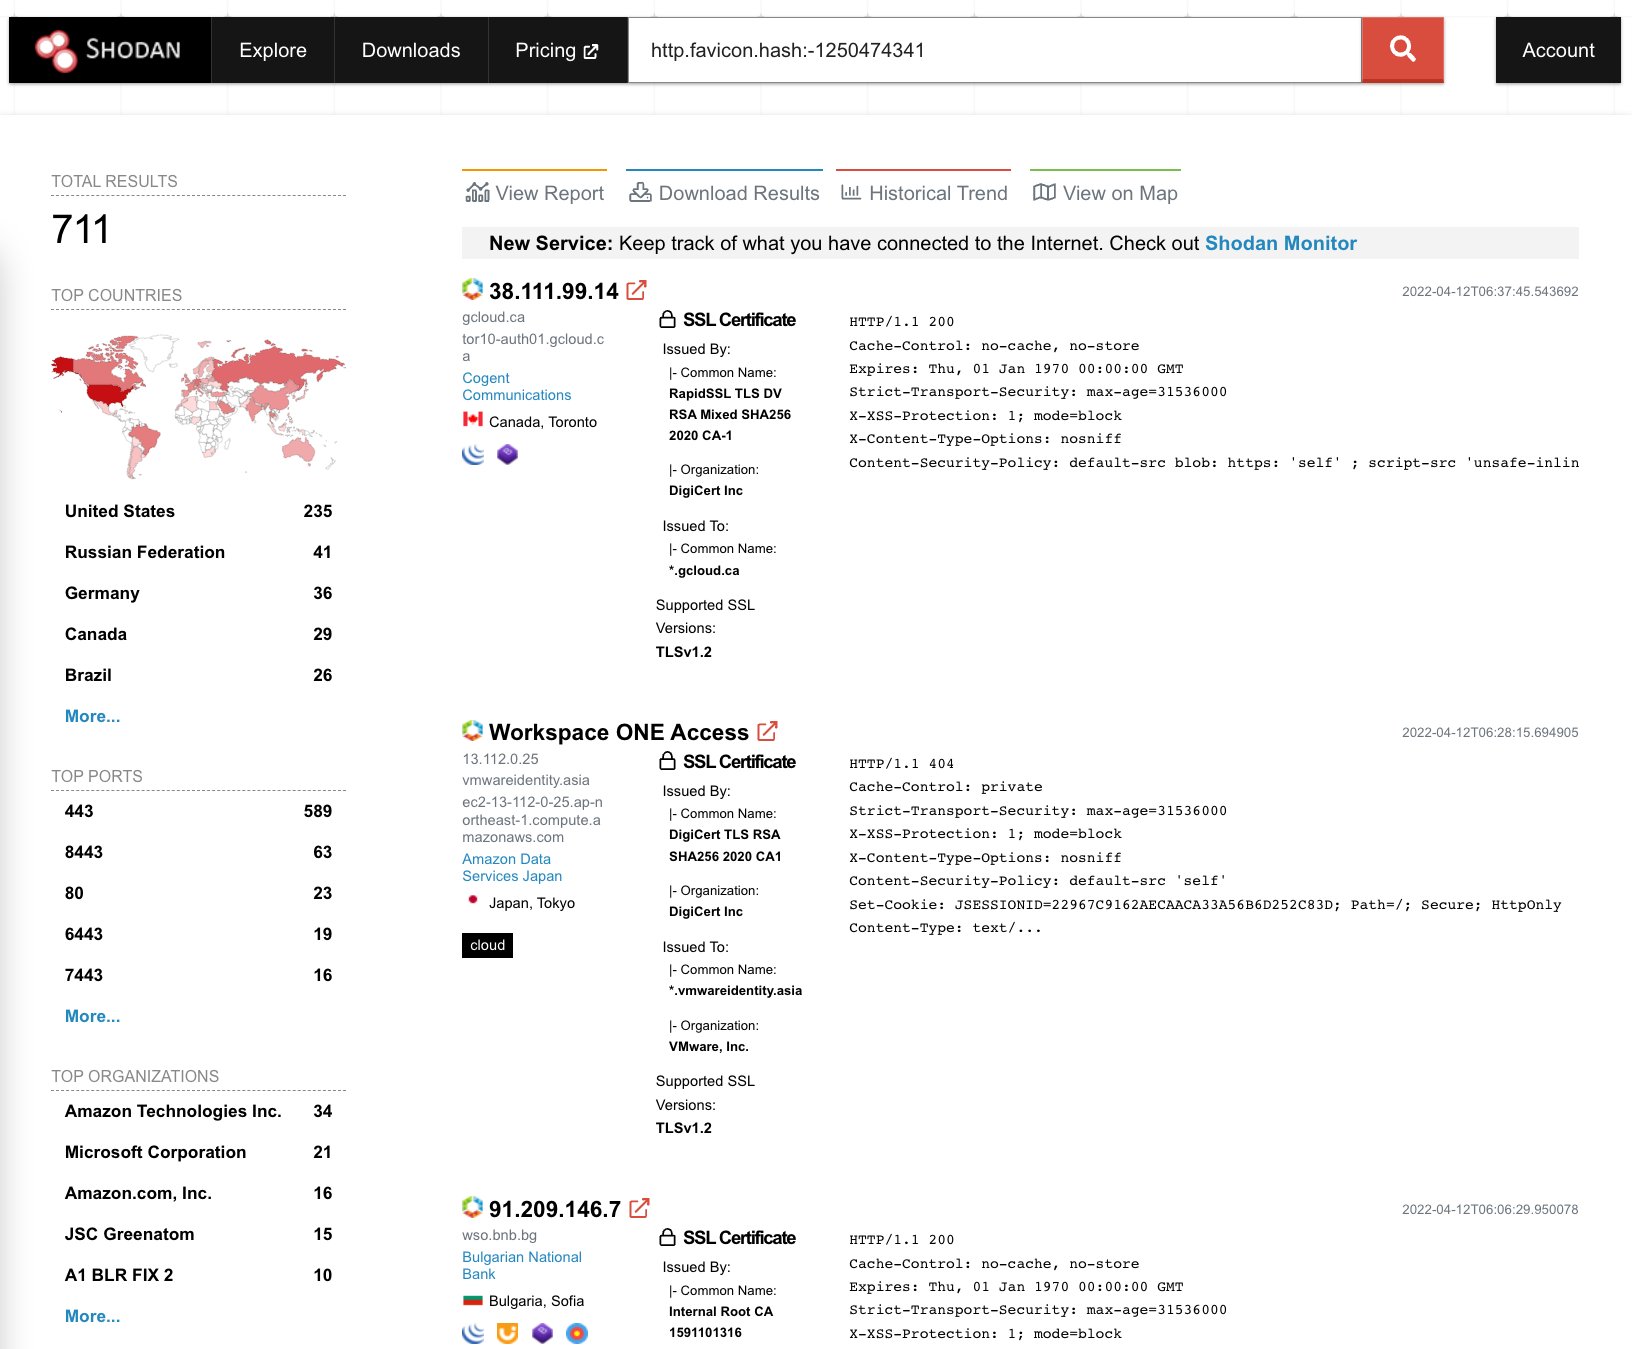Expand More under Top Ports
The height and width of the screenshot is (1349, 1632).
pos(91,1016)
